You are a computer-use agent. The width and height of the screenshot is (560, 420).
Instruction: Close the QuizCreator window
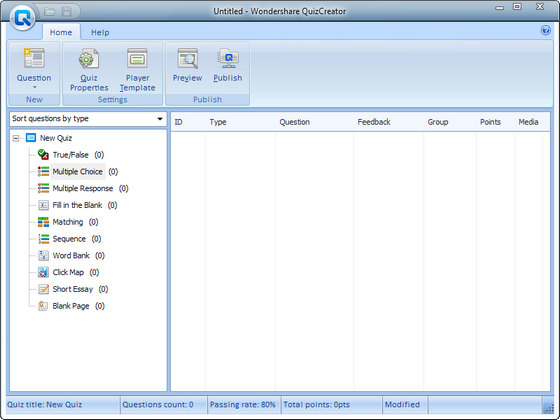[540, 6]
